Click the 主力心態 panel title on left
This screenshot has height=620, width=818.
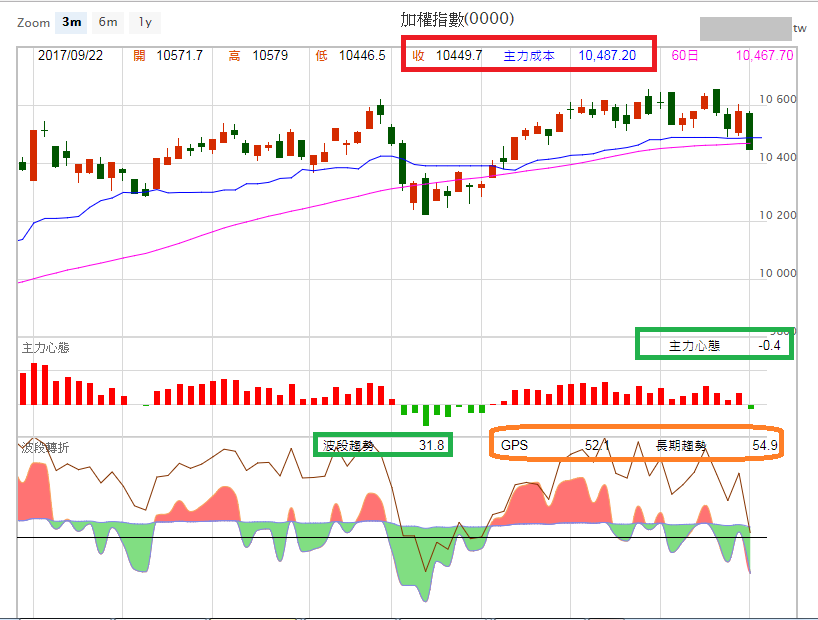[46, 348]
